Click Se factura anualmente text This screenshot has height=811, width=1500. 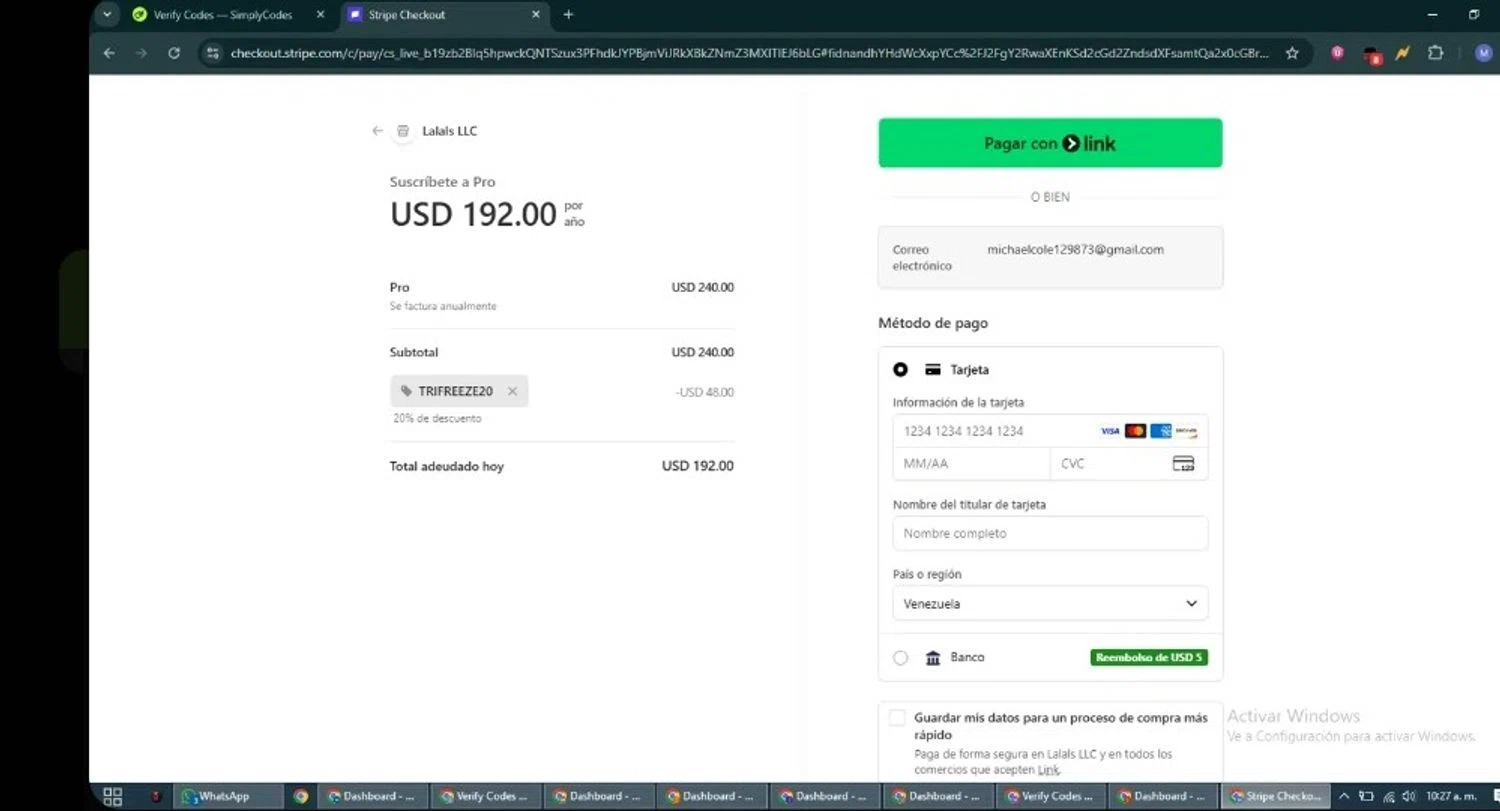[x=442, y=306]
